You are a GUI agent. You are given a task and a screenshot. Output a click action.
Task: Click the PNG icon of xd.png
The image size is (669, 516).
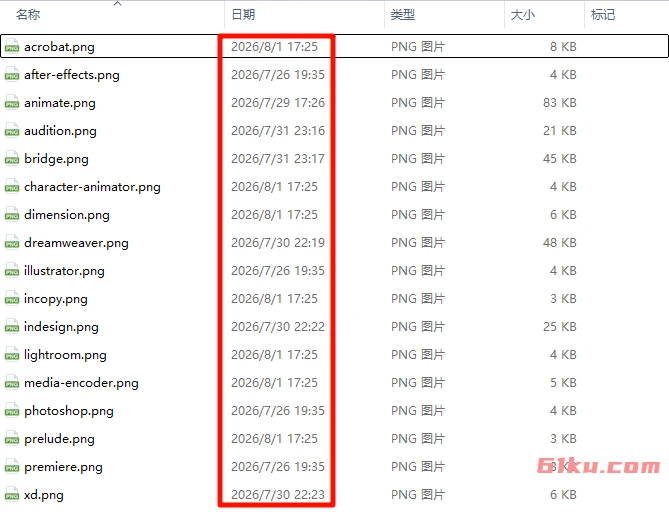[x=12, y=495]
